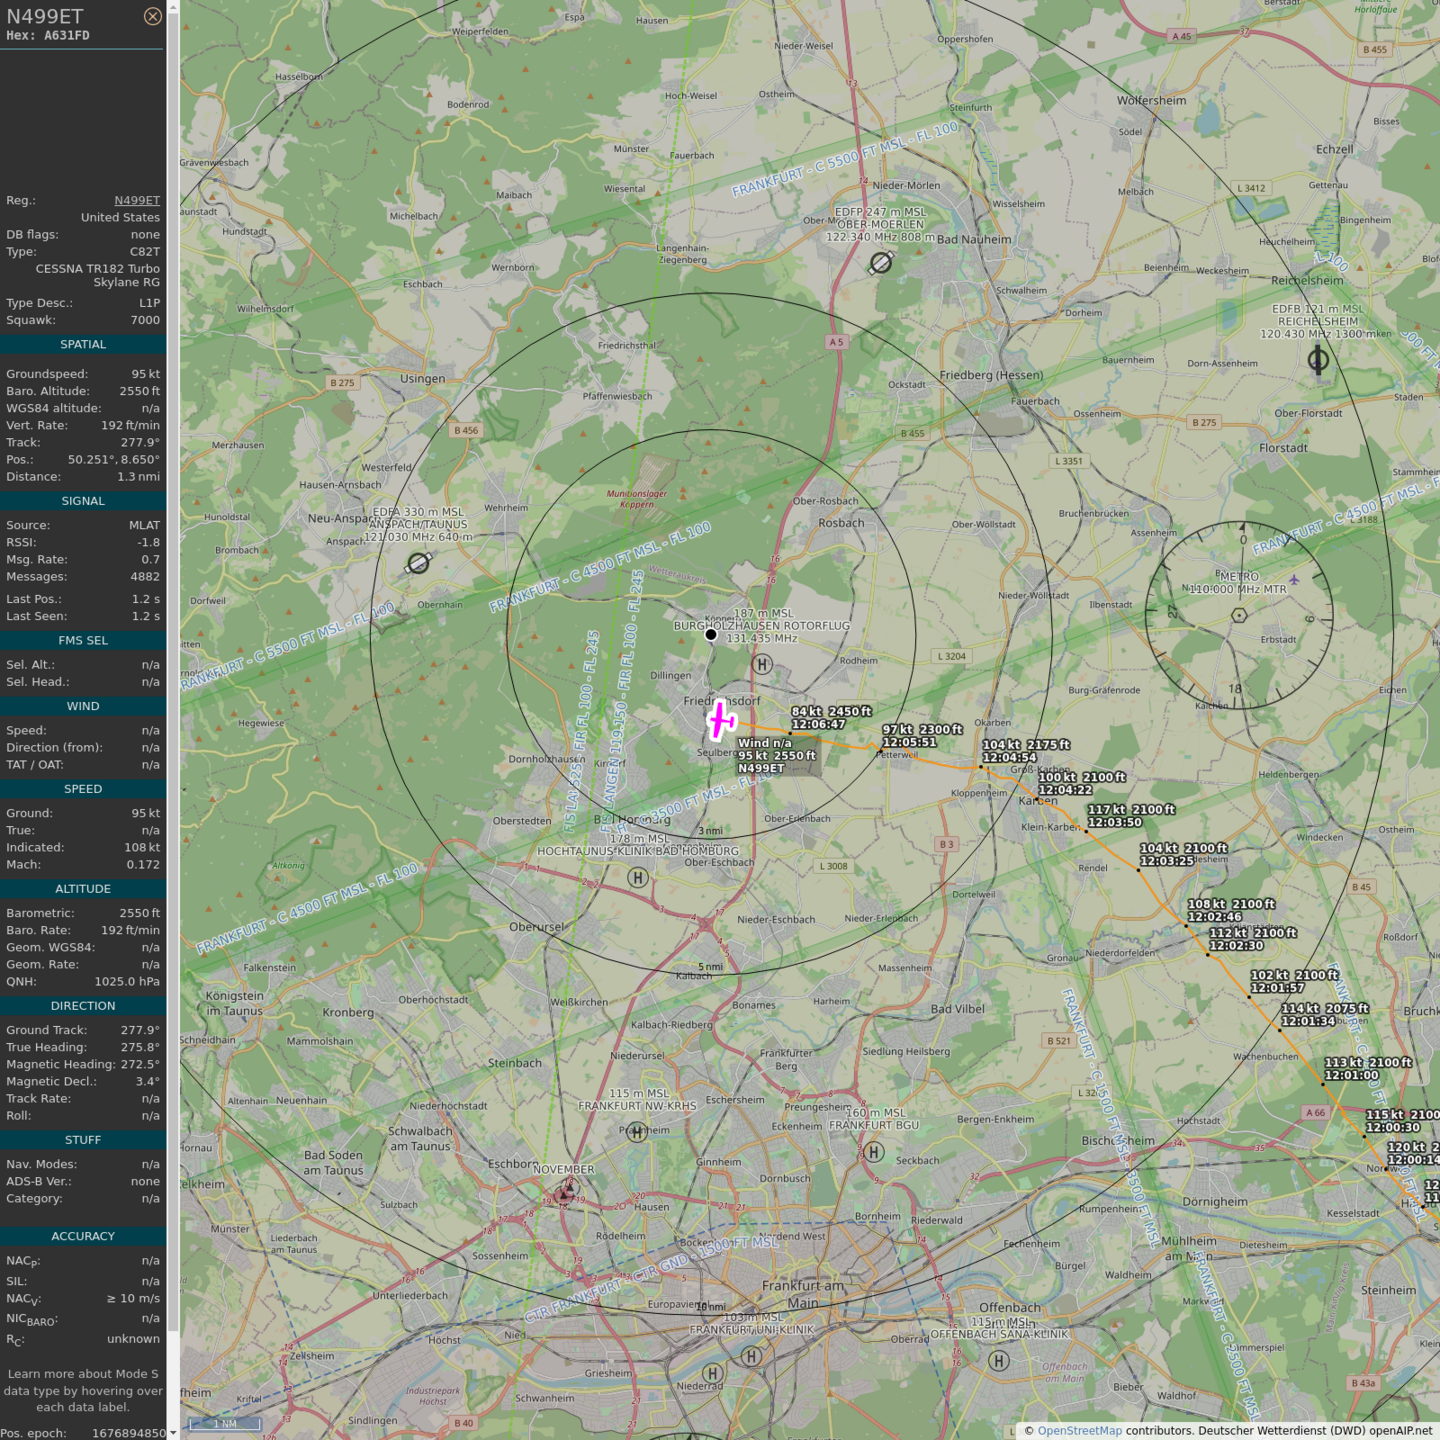This screenshot has width=1440, height=1440.
Task: Click the 1 NM scale bar
Action: click(225, 1424)
